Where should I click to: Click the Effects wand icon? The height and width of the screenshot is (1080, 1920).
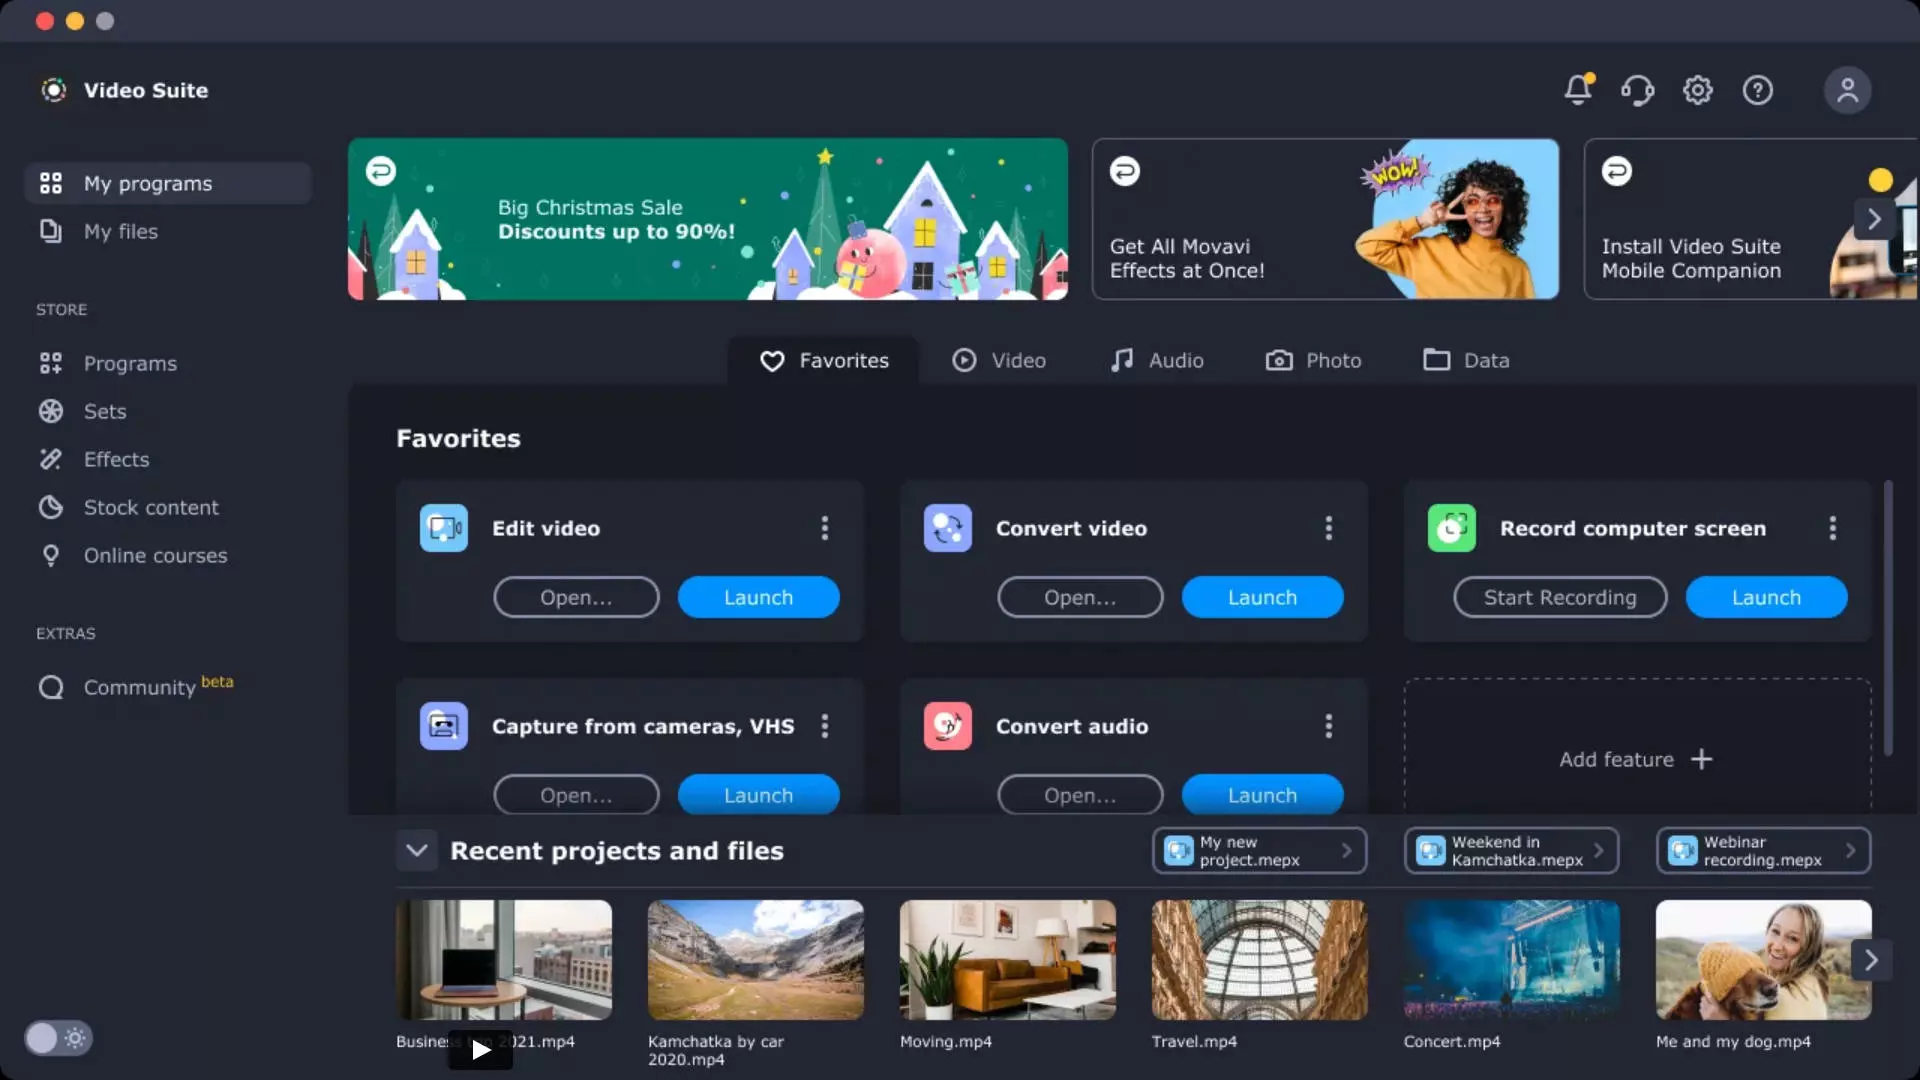50,459
